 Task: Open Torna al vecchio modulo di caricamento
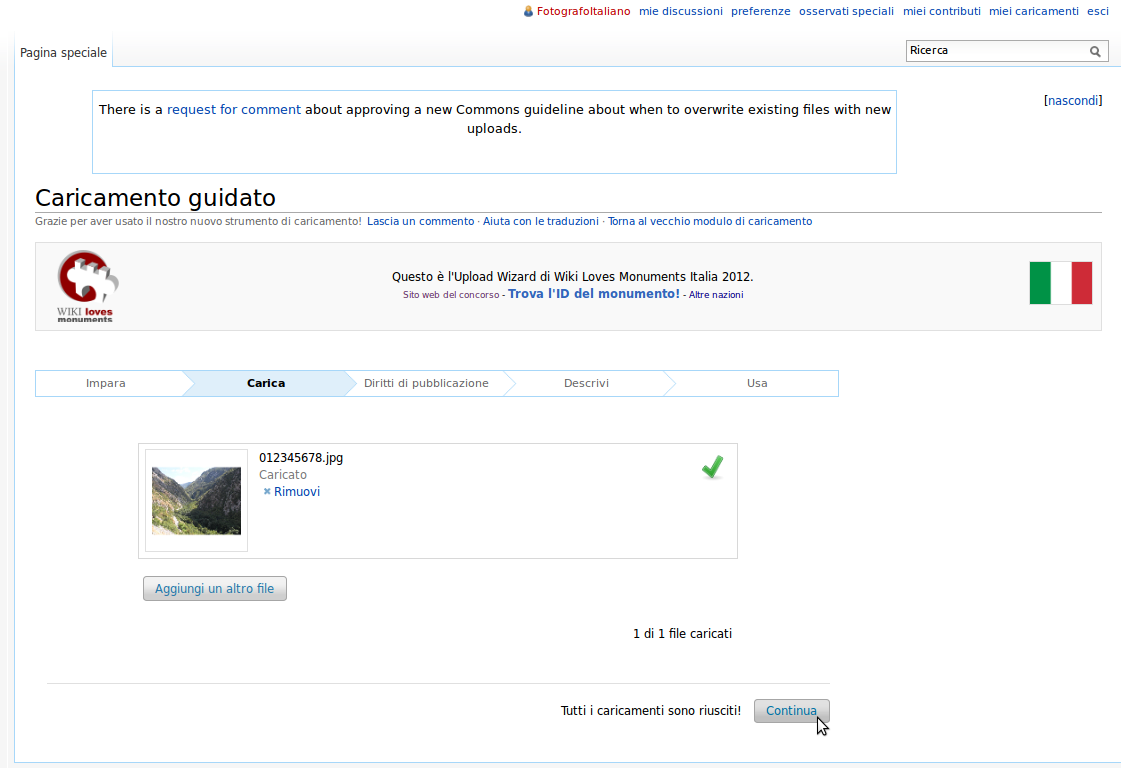[x=710, y=221]
